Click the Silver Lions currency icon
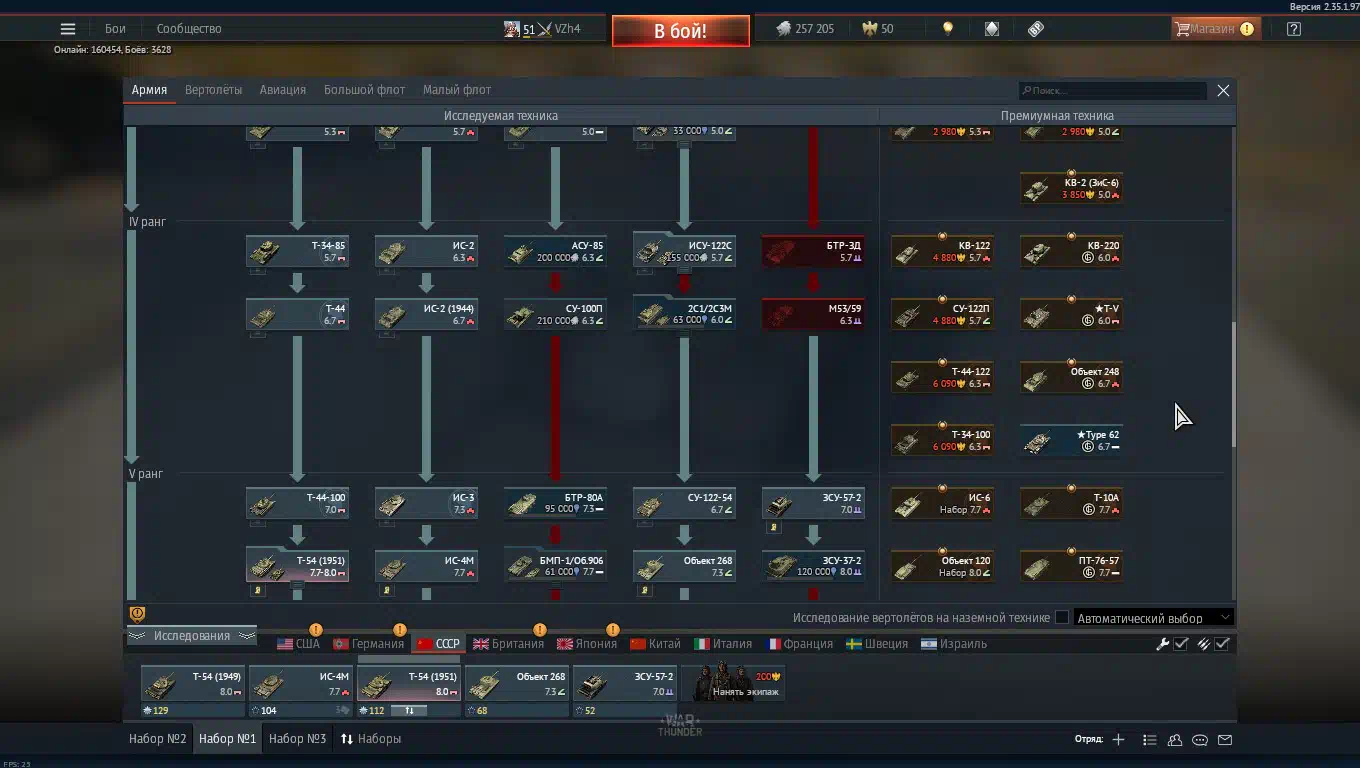The image size is (1360, 768). [x=783, y=29]
